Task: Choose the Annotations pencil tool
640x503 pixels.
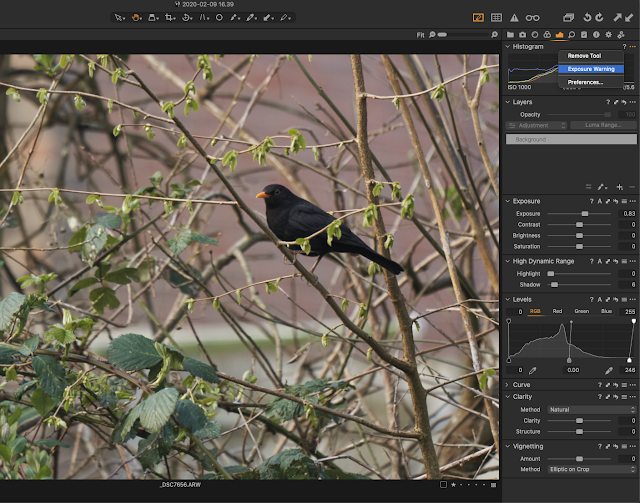Action: (x=285, y=18)
